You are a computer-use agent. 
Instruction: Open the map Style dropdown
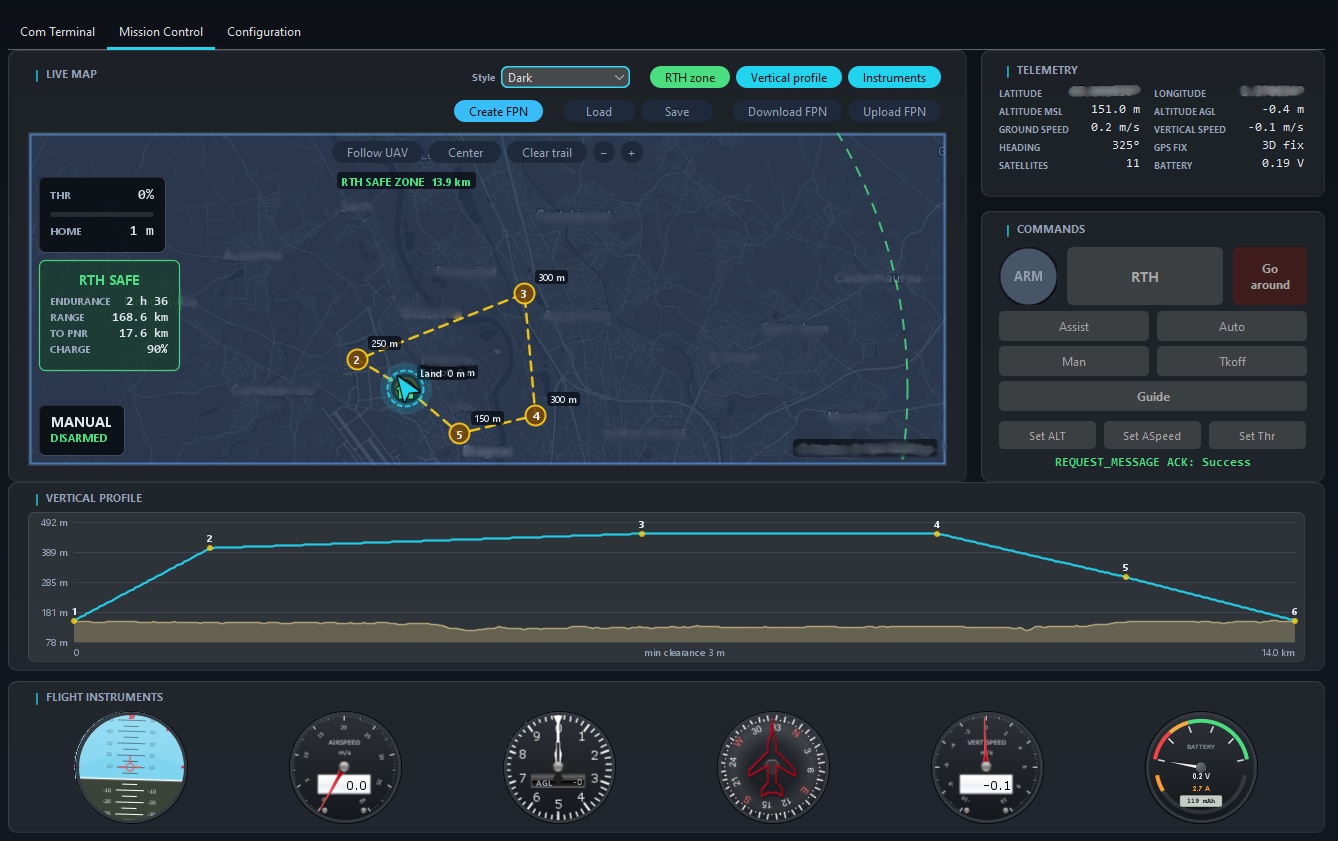(x=565, y=78)
